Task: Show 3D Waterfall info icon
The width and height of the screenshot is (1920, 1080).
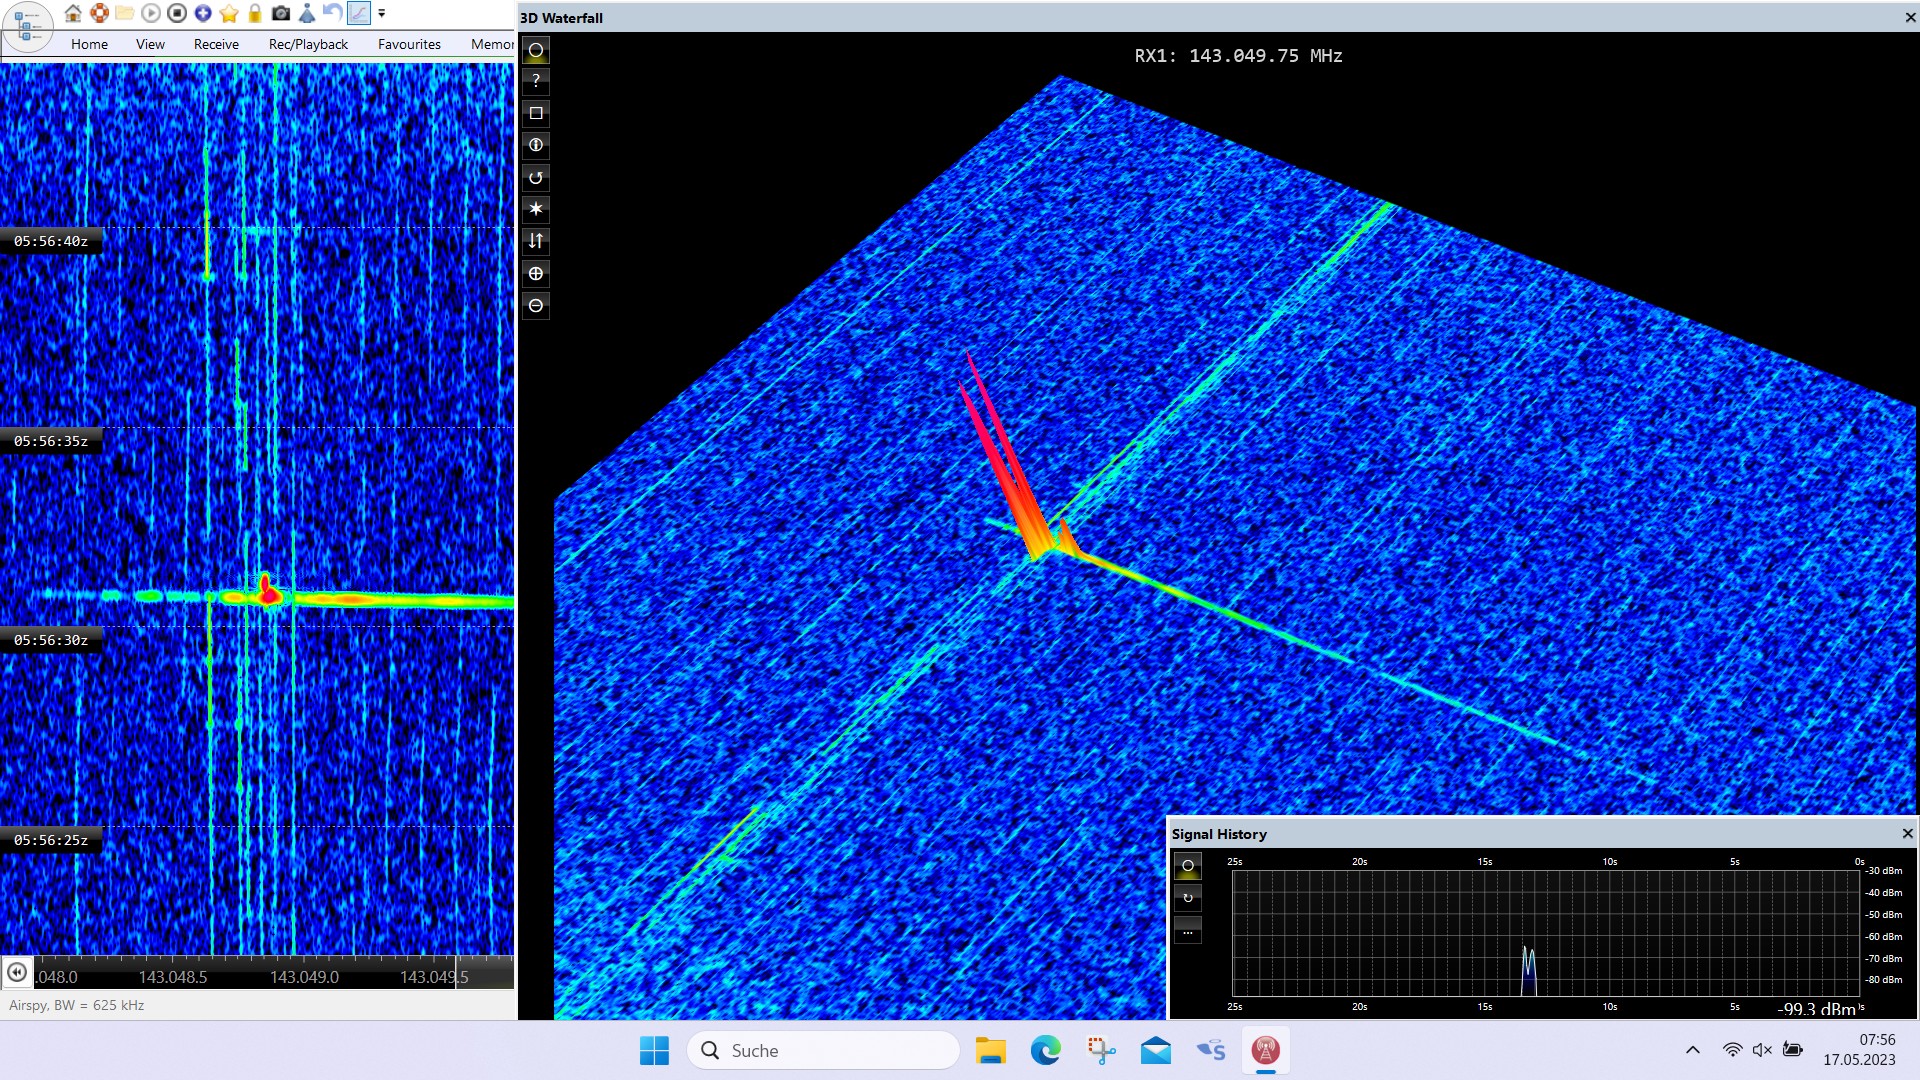Action: (x=536, y=145)
